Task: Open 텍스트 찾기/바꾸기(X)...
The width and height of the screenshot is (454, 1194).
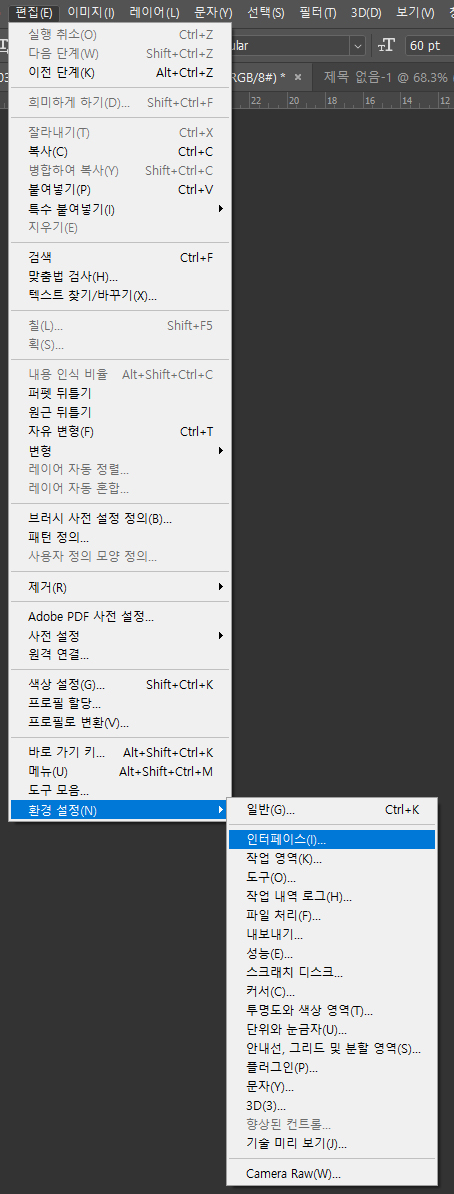Action: point(120,295)
